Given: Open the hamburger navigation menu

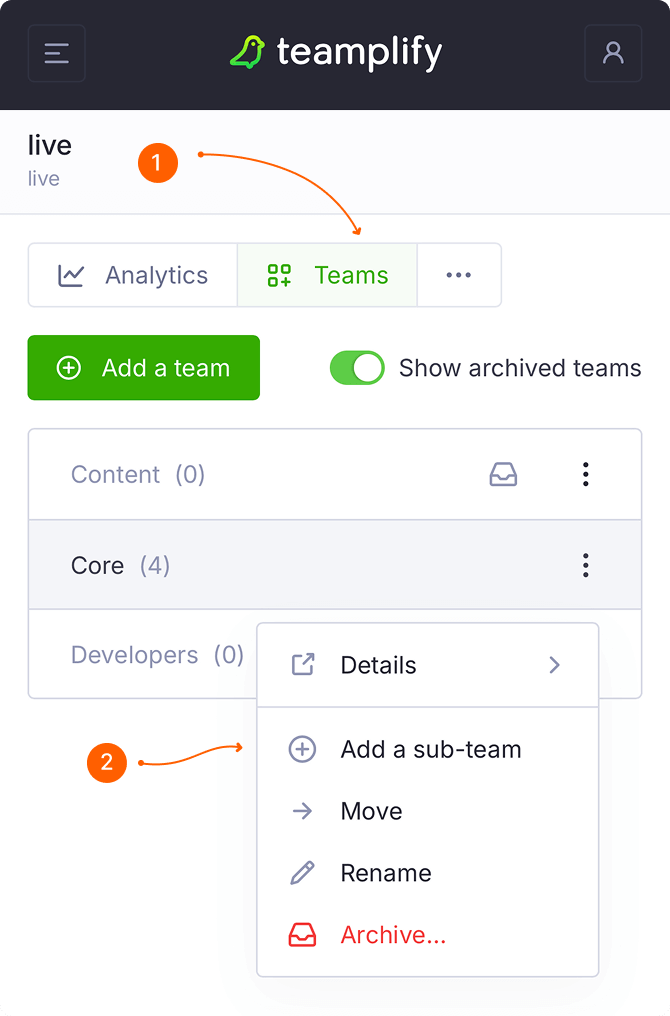Looking at the screenshot, I should tap(57, 53).
